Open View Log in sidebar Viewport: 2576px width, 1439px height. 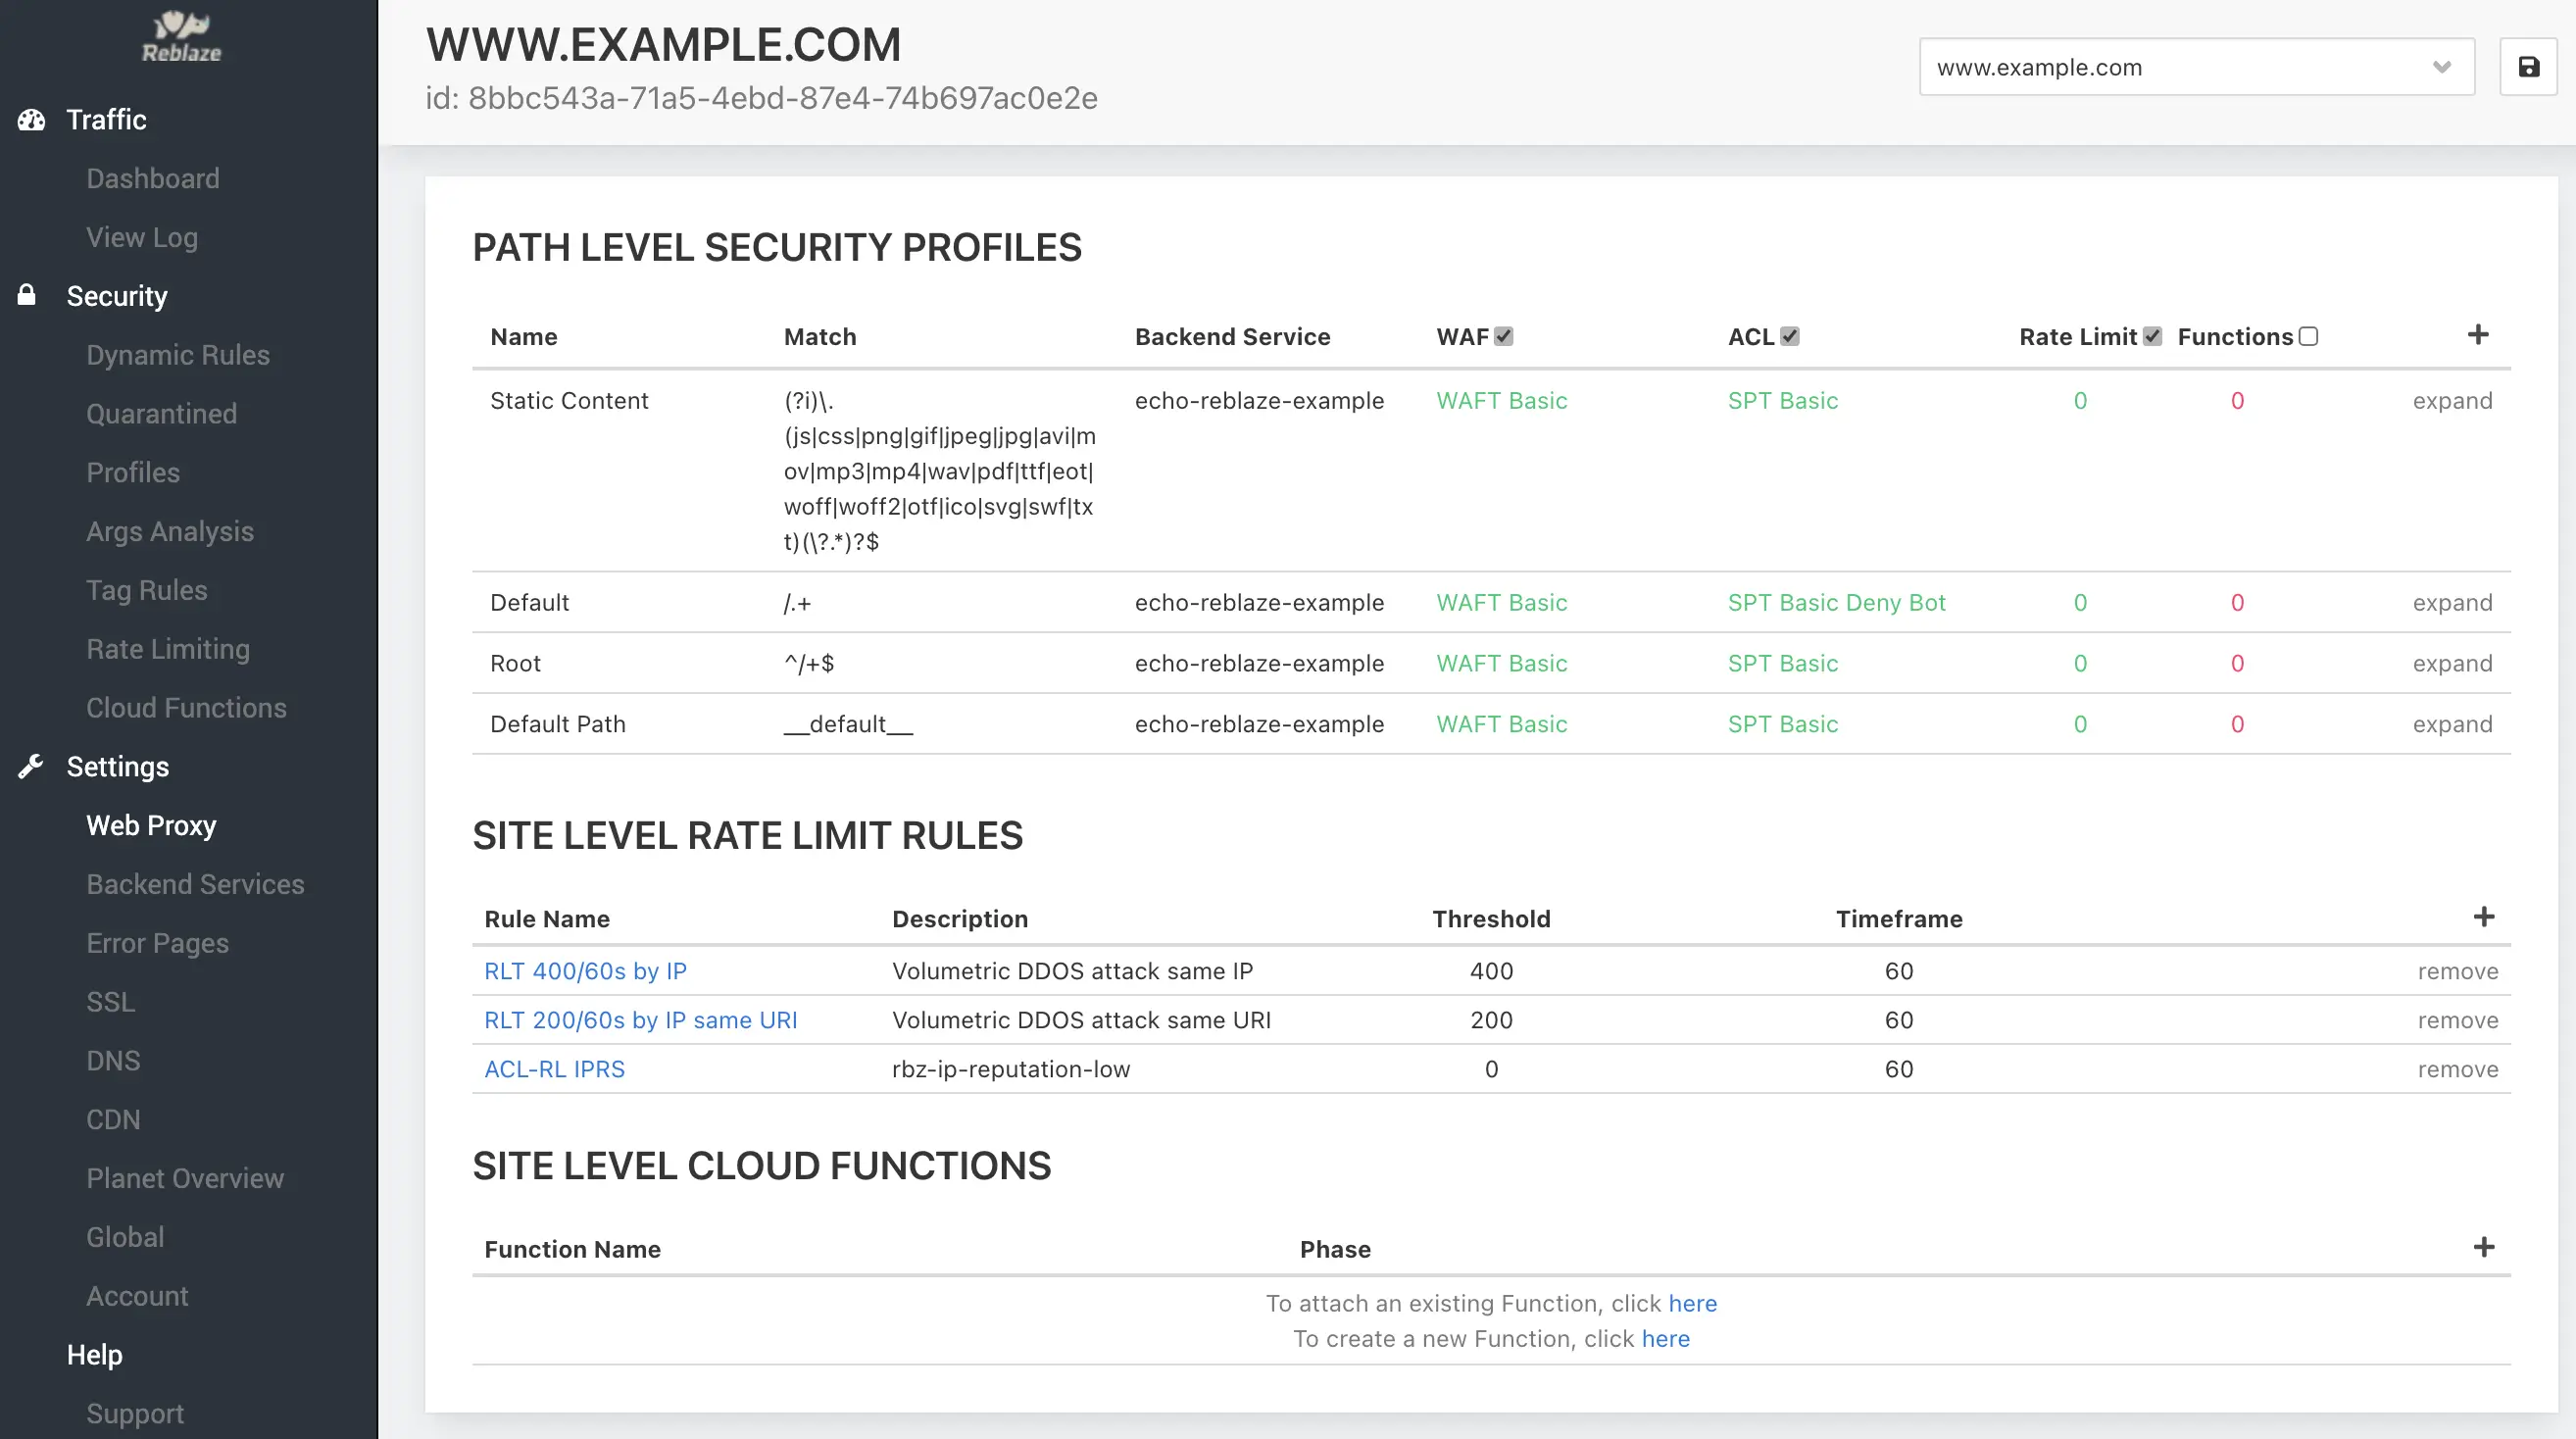pyautogui.click(x=142, y=238)
